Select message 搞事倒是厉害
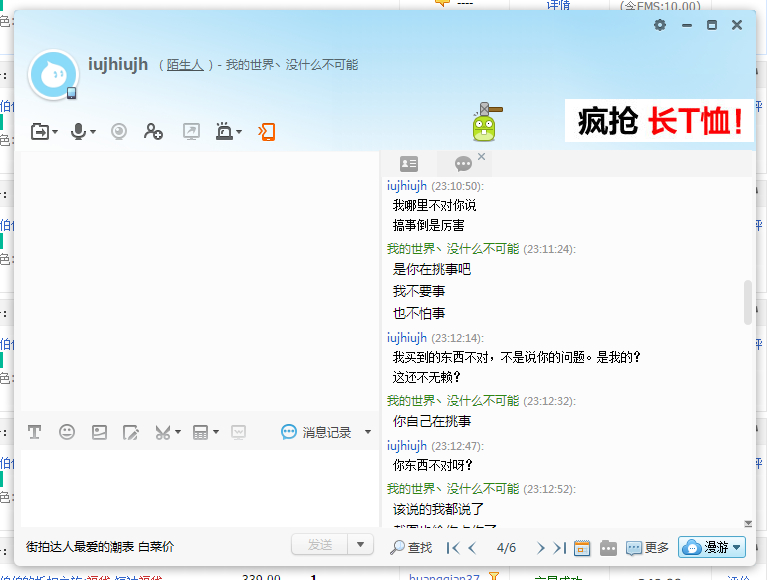Viewport: 770px width, 580px height. [x=428, y=225]
